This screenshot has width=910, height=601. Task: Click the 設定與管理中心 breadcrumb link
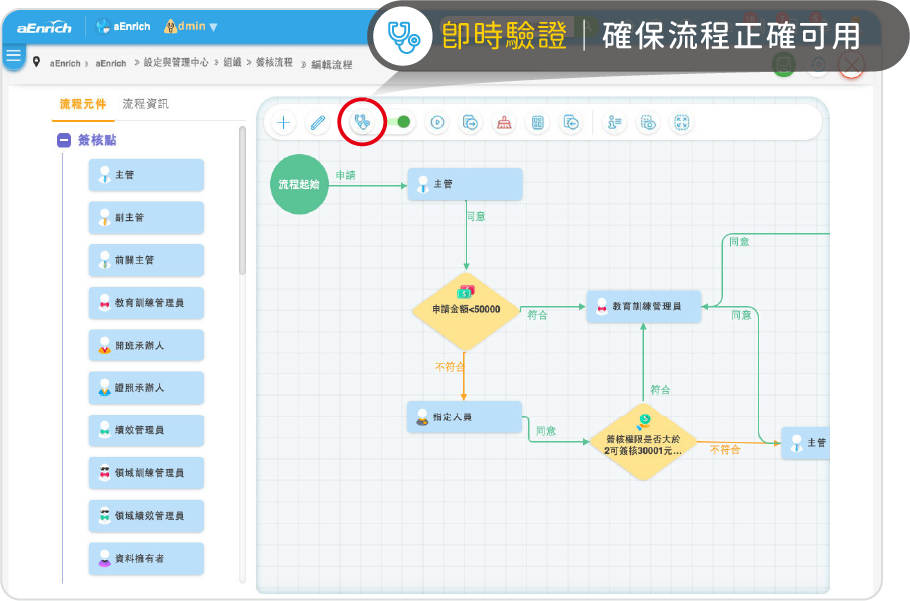[176, 62]
